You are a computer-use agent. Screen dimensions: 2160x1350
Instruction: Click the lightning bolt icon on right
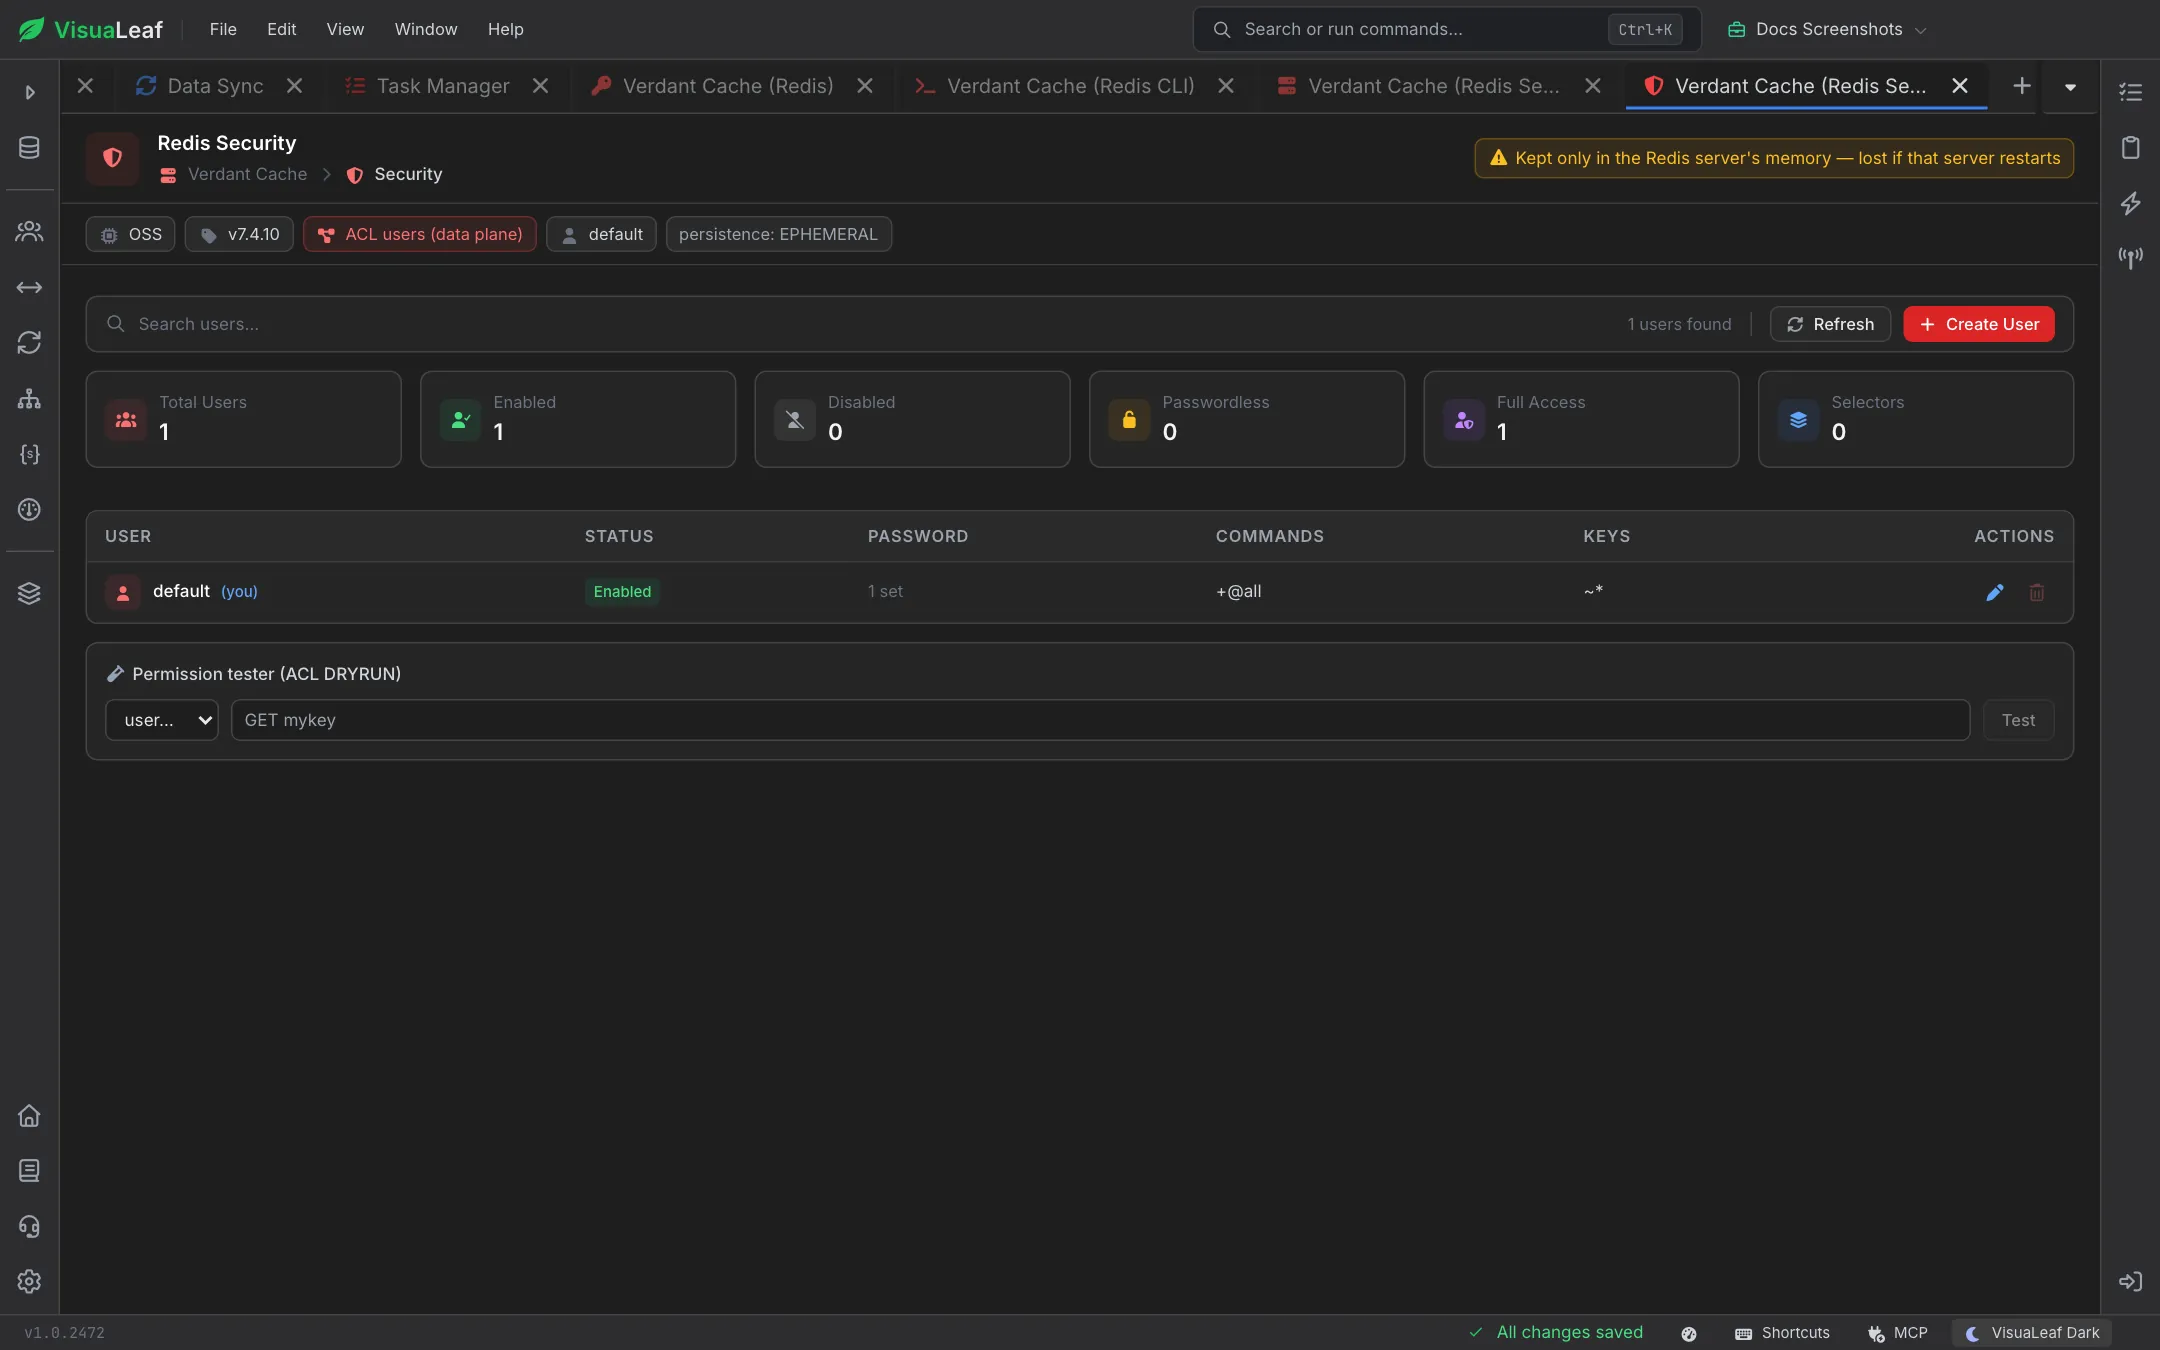point(2130,203)
